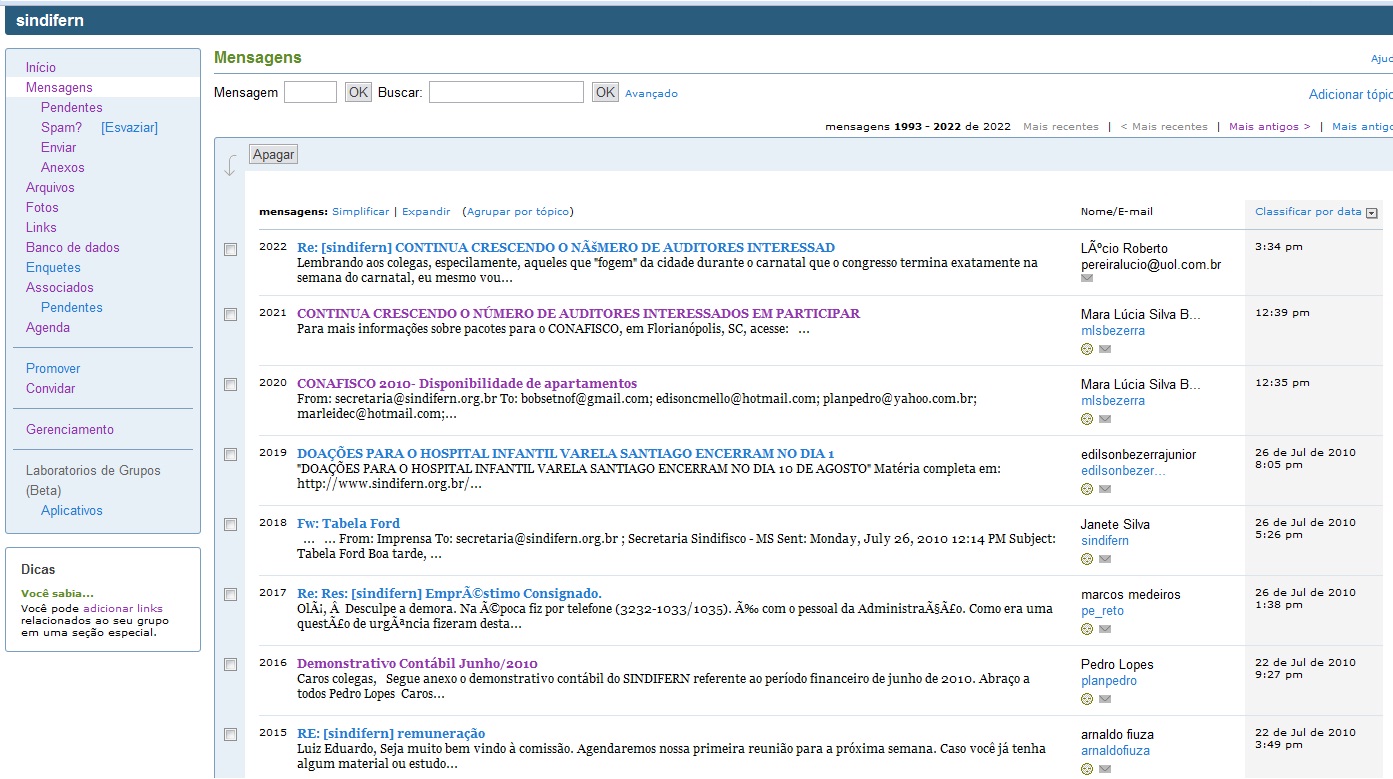Expand message previews with Expandir
Viewport: 1393px width, 779px height.
click(x=426, y=212)
